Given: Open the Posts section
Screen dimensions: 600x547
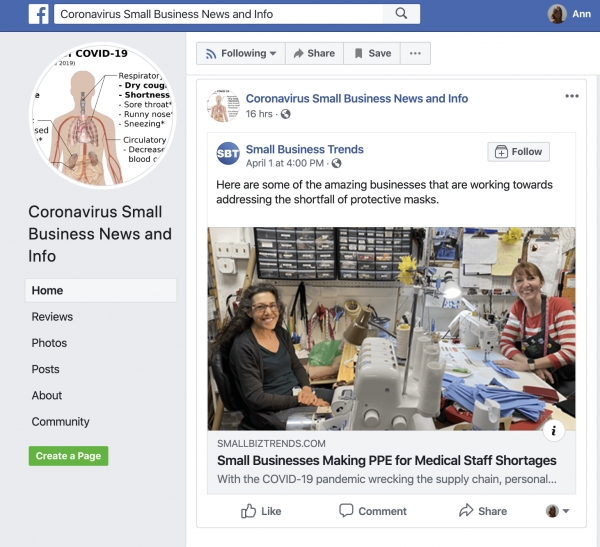Looking at the screenshot, I should coord(46,369).
